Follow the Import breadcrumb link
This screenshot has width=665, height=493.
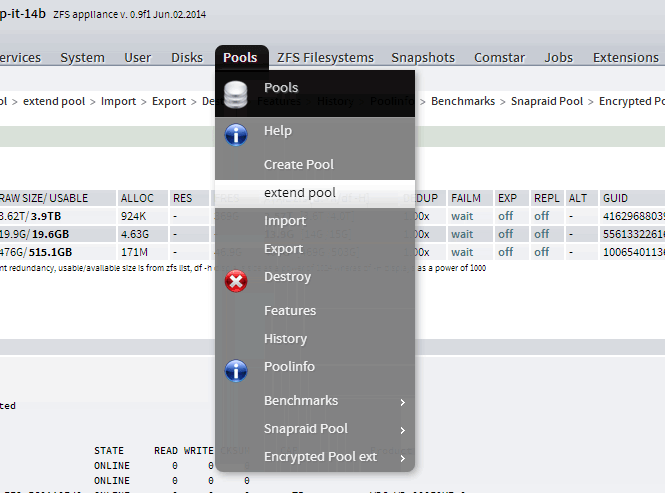coord(118,101)
